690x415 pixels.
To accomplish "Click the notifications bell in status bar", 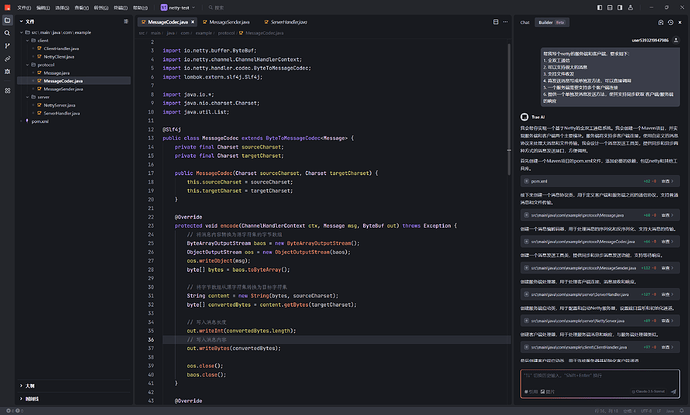I will click(682, 411).
